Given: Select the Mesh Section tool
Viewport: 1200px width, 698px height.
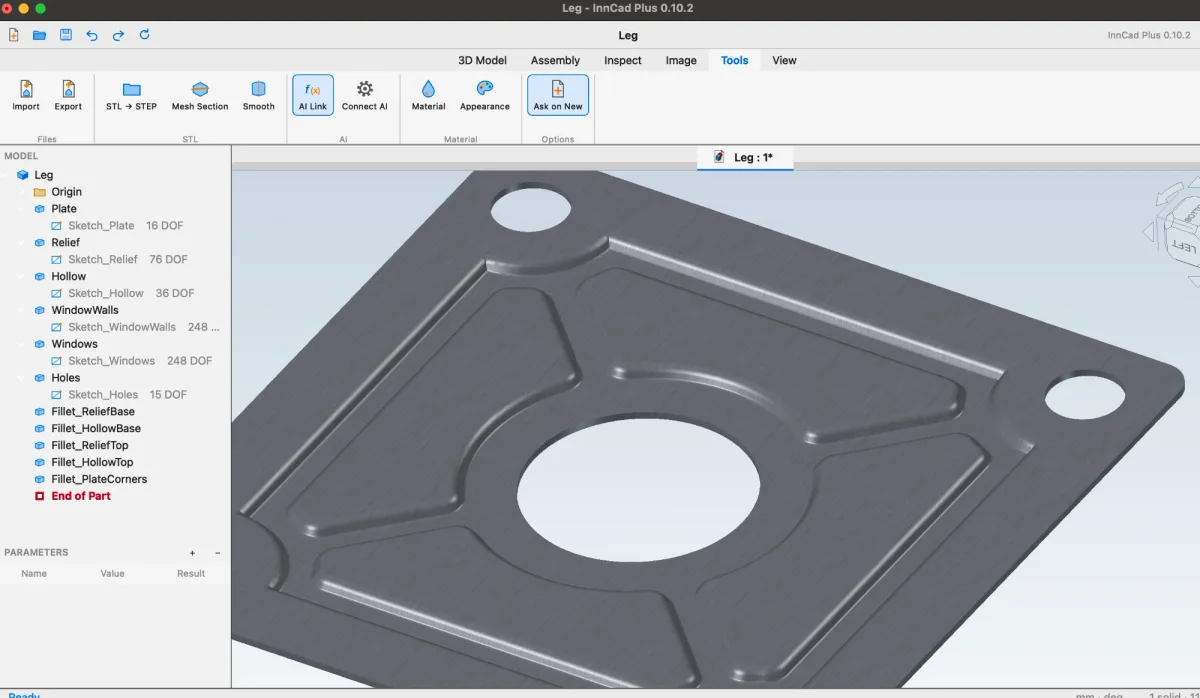Looking at the screenshot, I should pyautogui.click(x=200, y=96).
